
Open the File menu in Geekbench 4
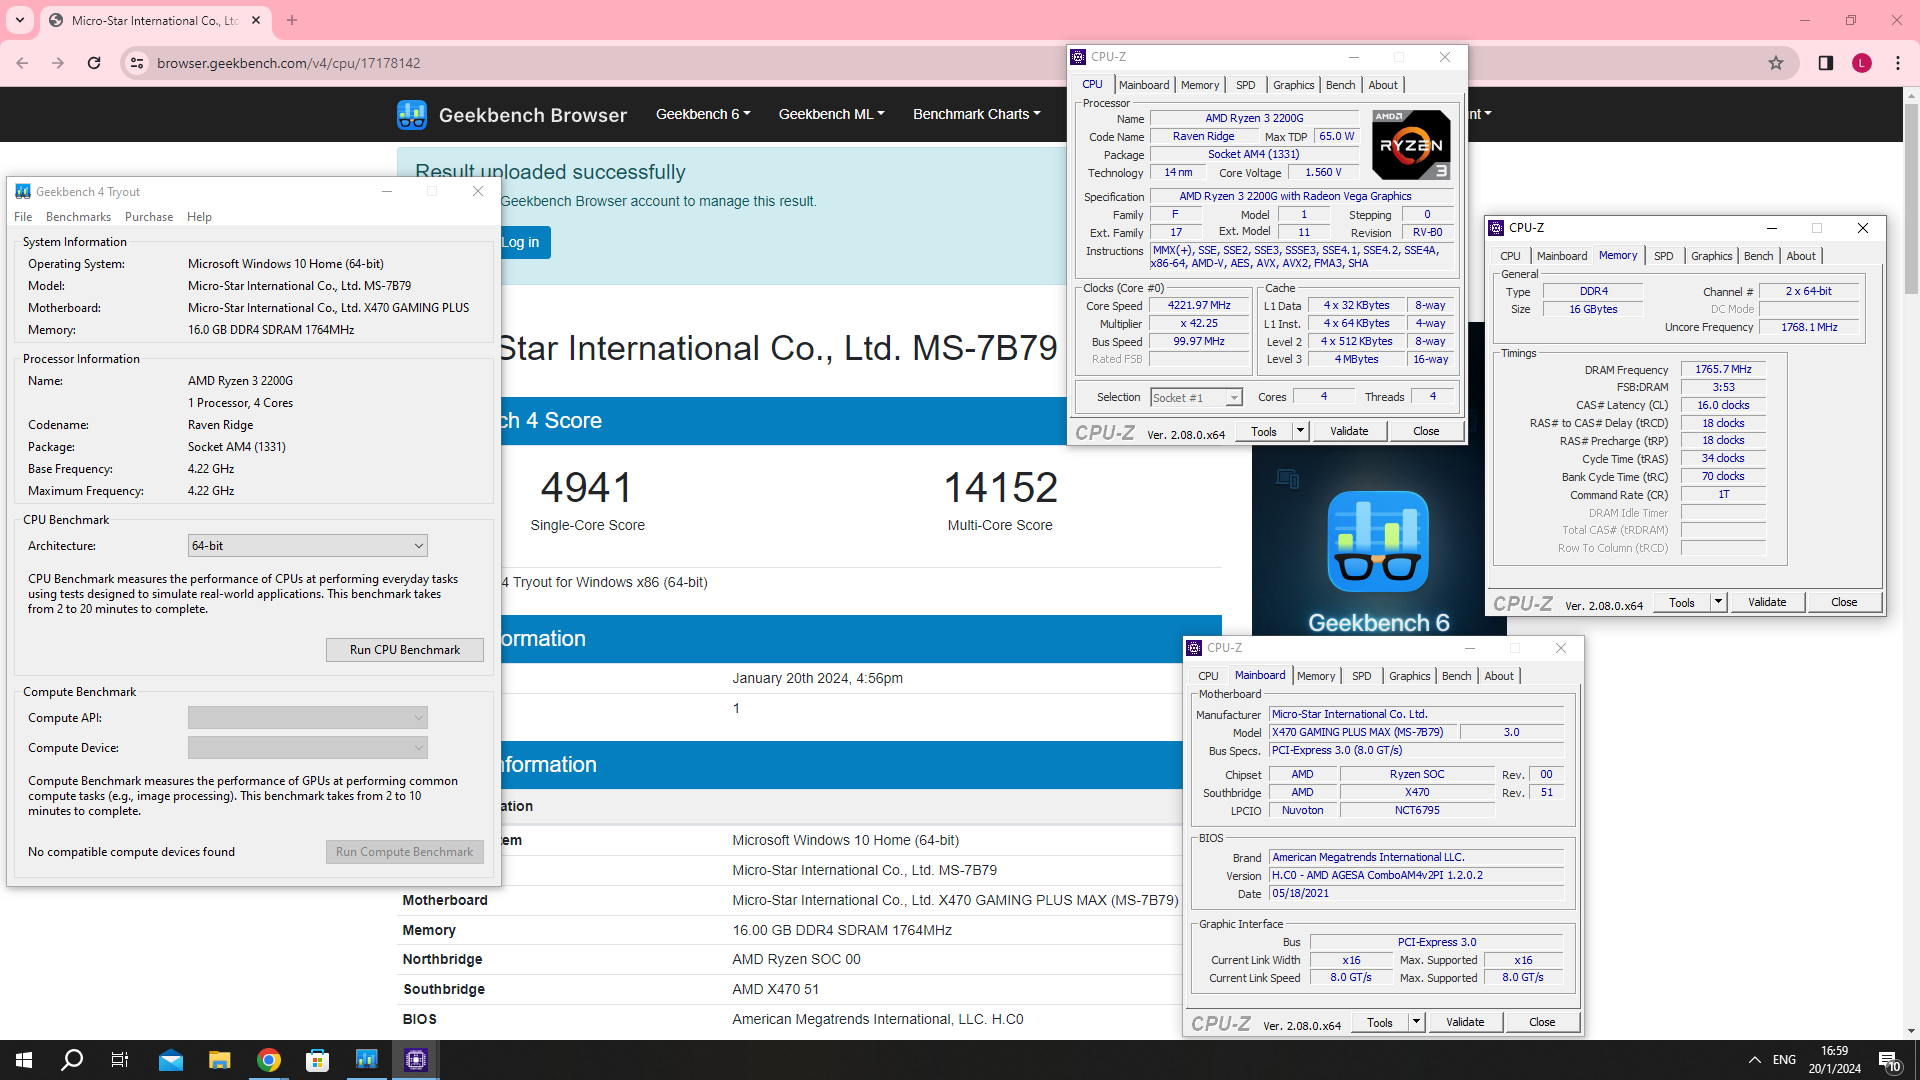pyautogui.click(x=23, y=217)
